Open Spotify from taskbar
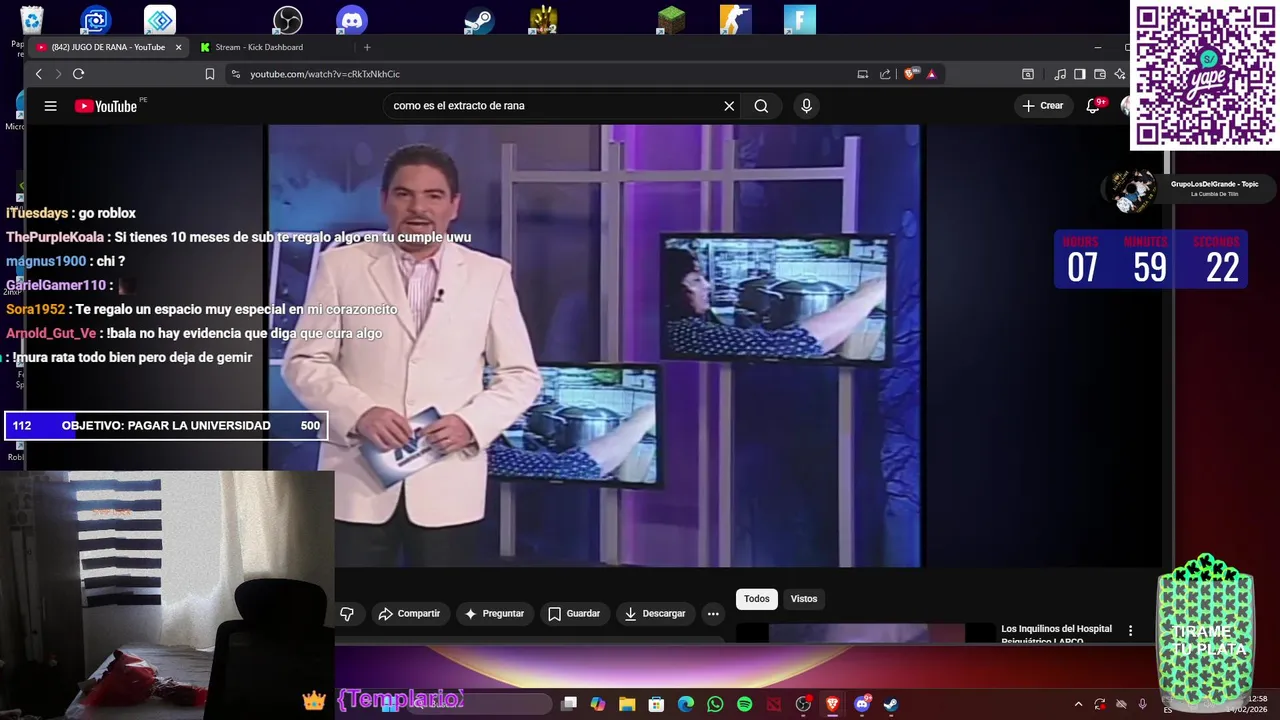 pyautogui.click(x=744, y=704)
